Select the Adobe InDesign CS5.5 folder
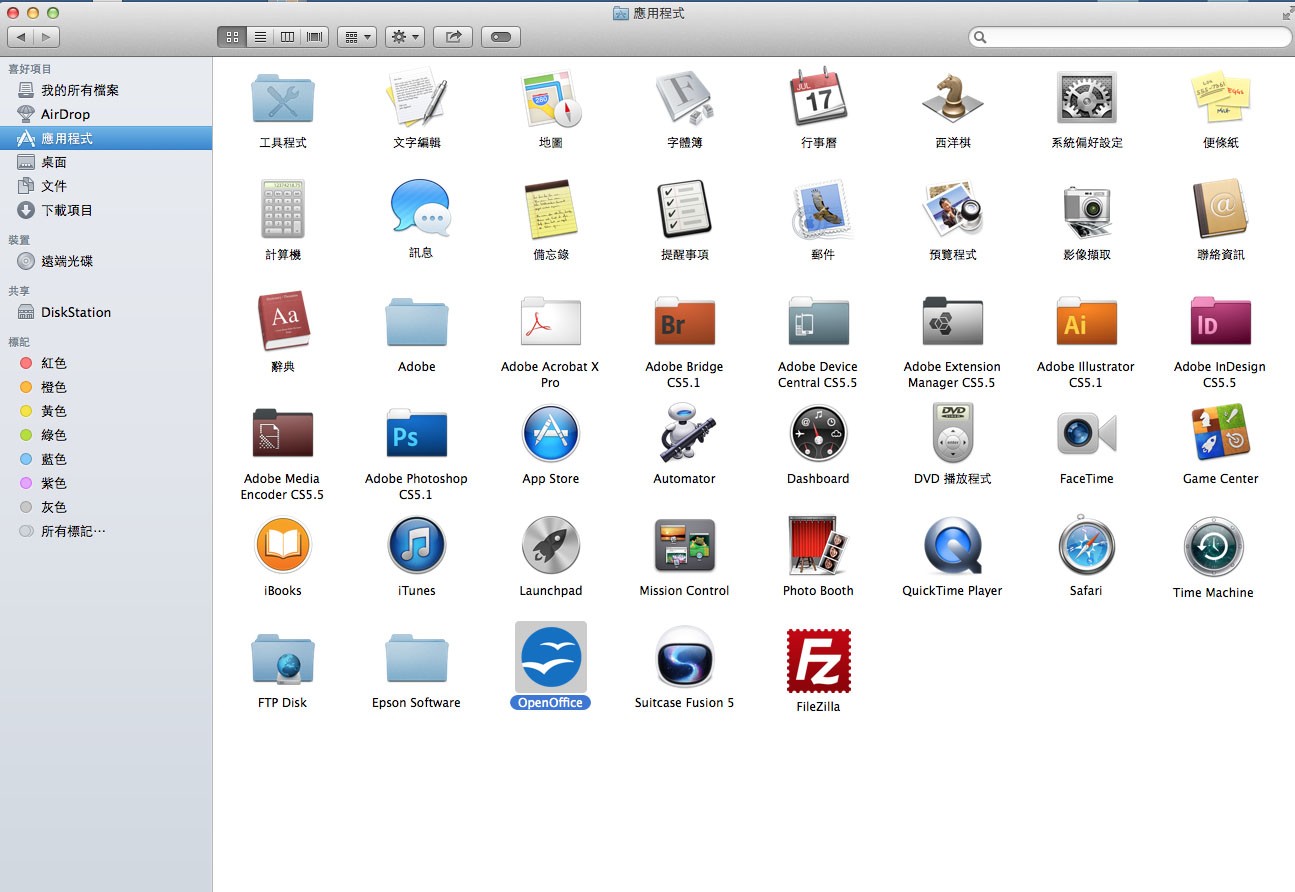This screenshot has width=1295, height=892. (x=1221, y=322)
